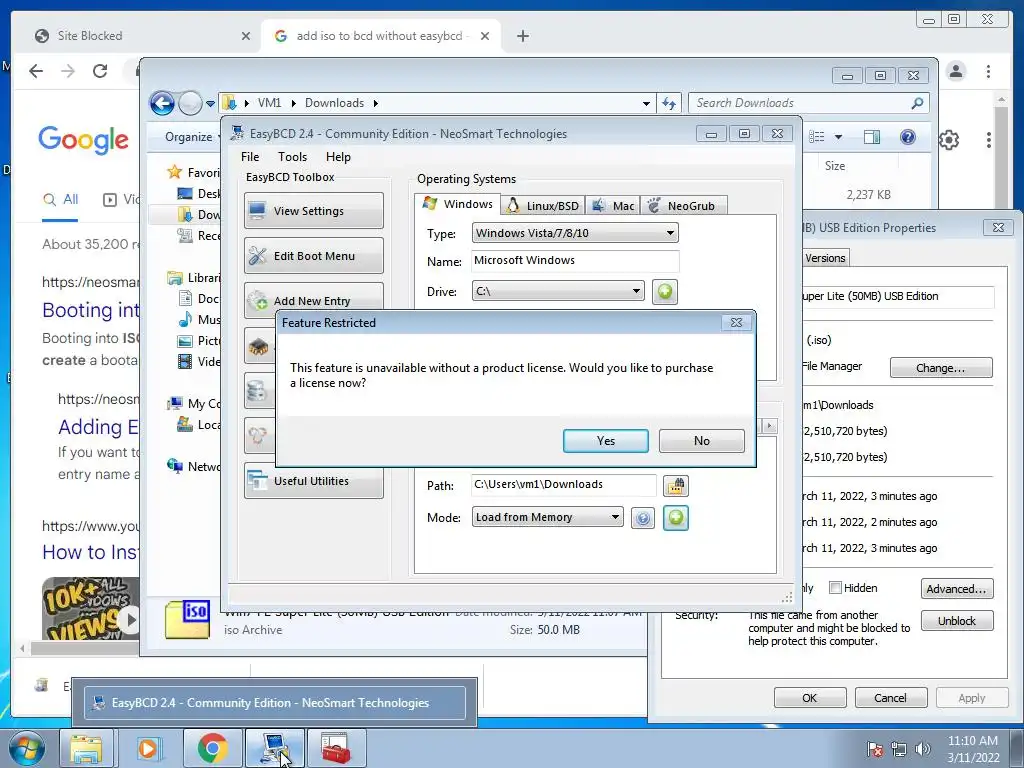The image size is (1024, 768).
Task: Switch to the Linux/BSD tab
Action: click(543, 206)
